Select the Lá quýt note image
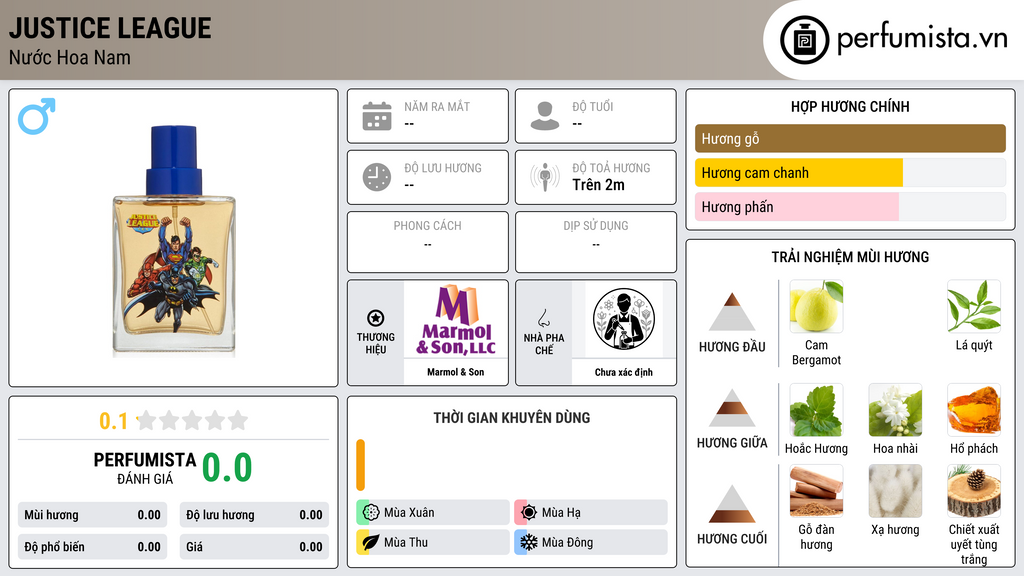The height and width of the screenshot is (576, 1024). point(974,306)
